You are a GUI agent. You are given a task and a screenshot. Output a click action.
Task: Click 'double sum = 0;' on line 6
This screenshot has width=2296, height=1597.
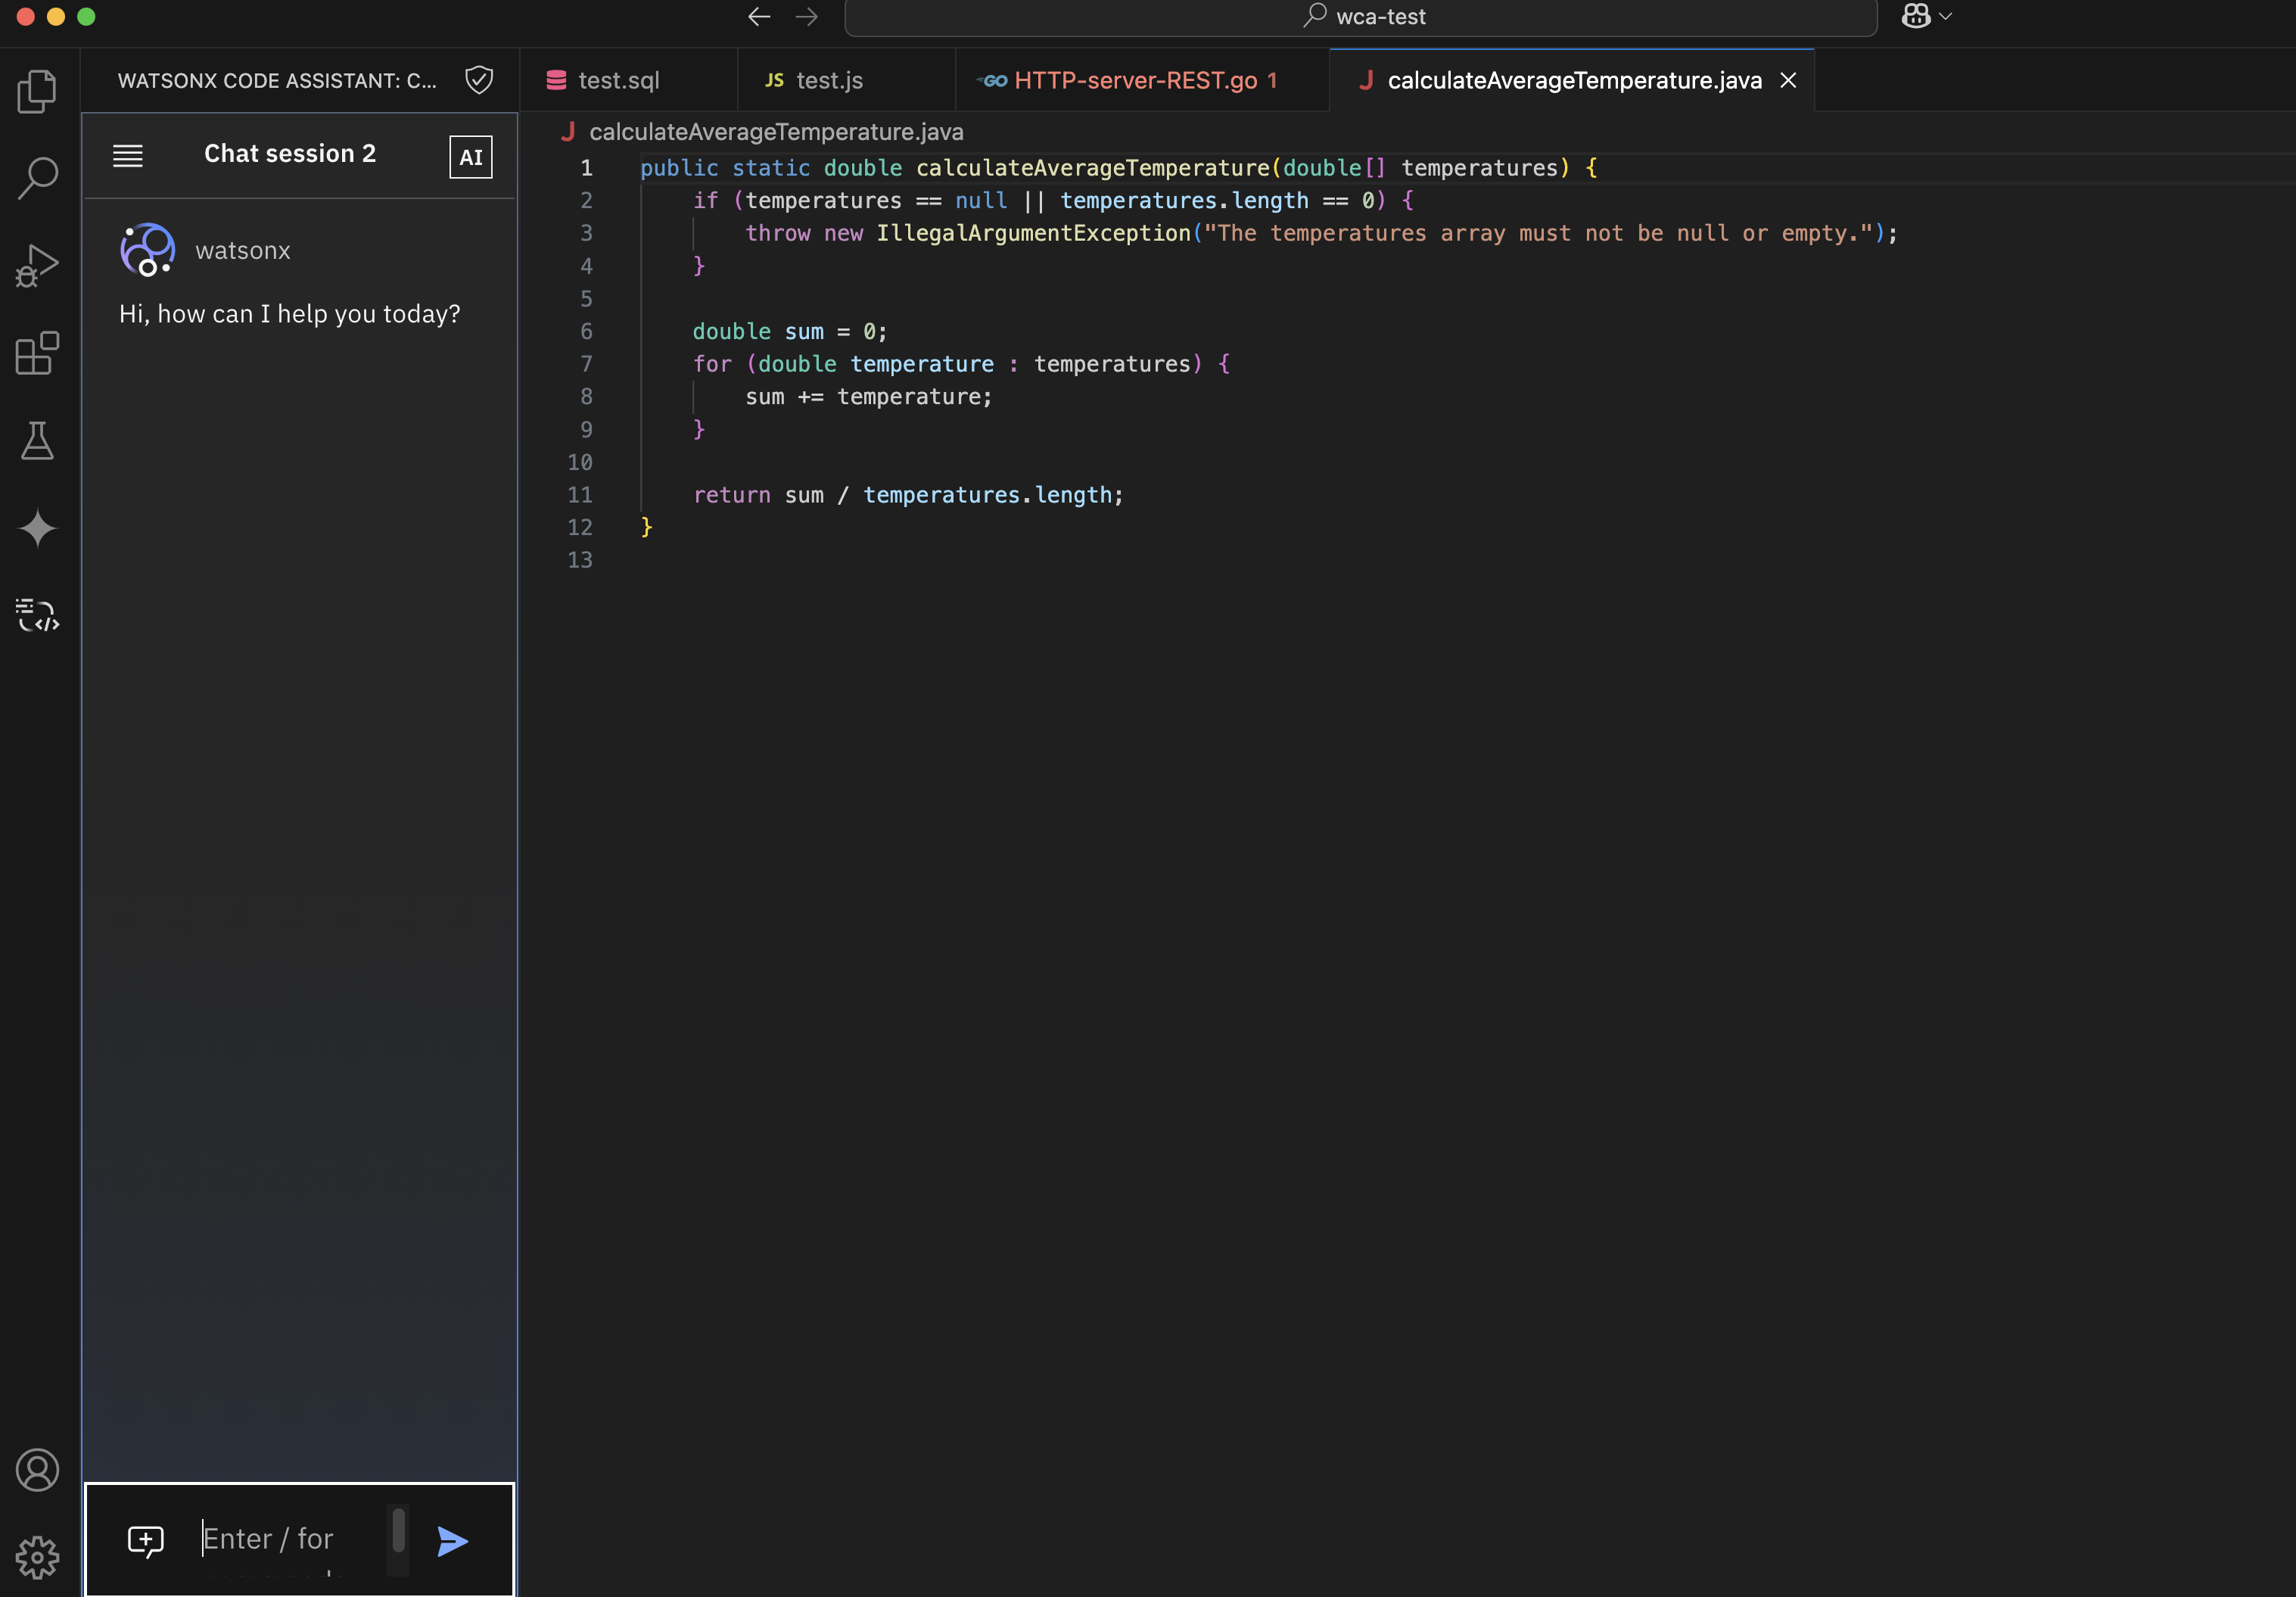[x=790, y=331]
